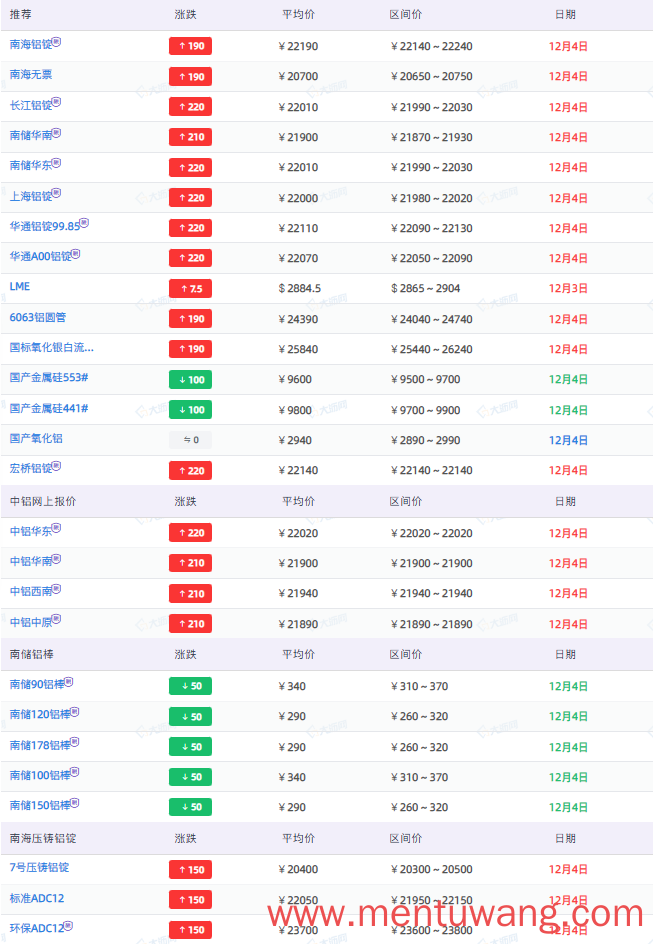Click the round badge icon beside 南储华南

(x=57, y=132)
